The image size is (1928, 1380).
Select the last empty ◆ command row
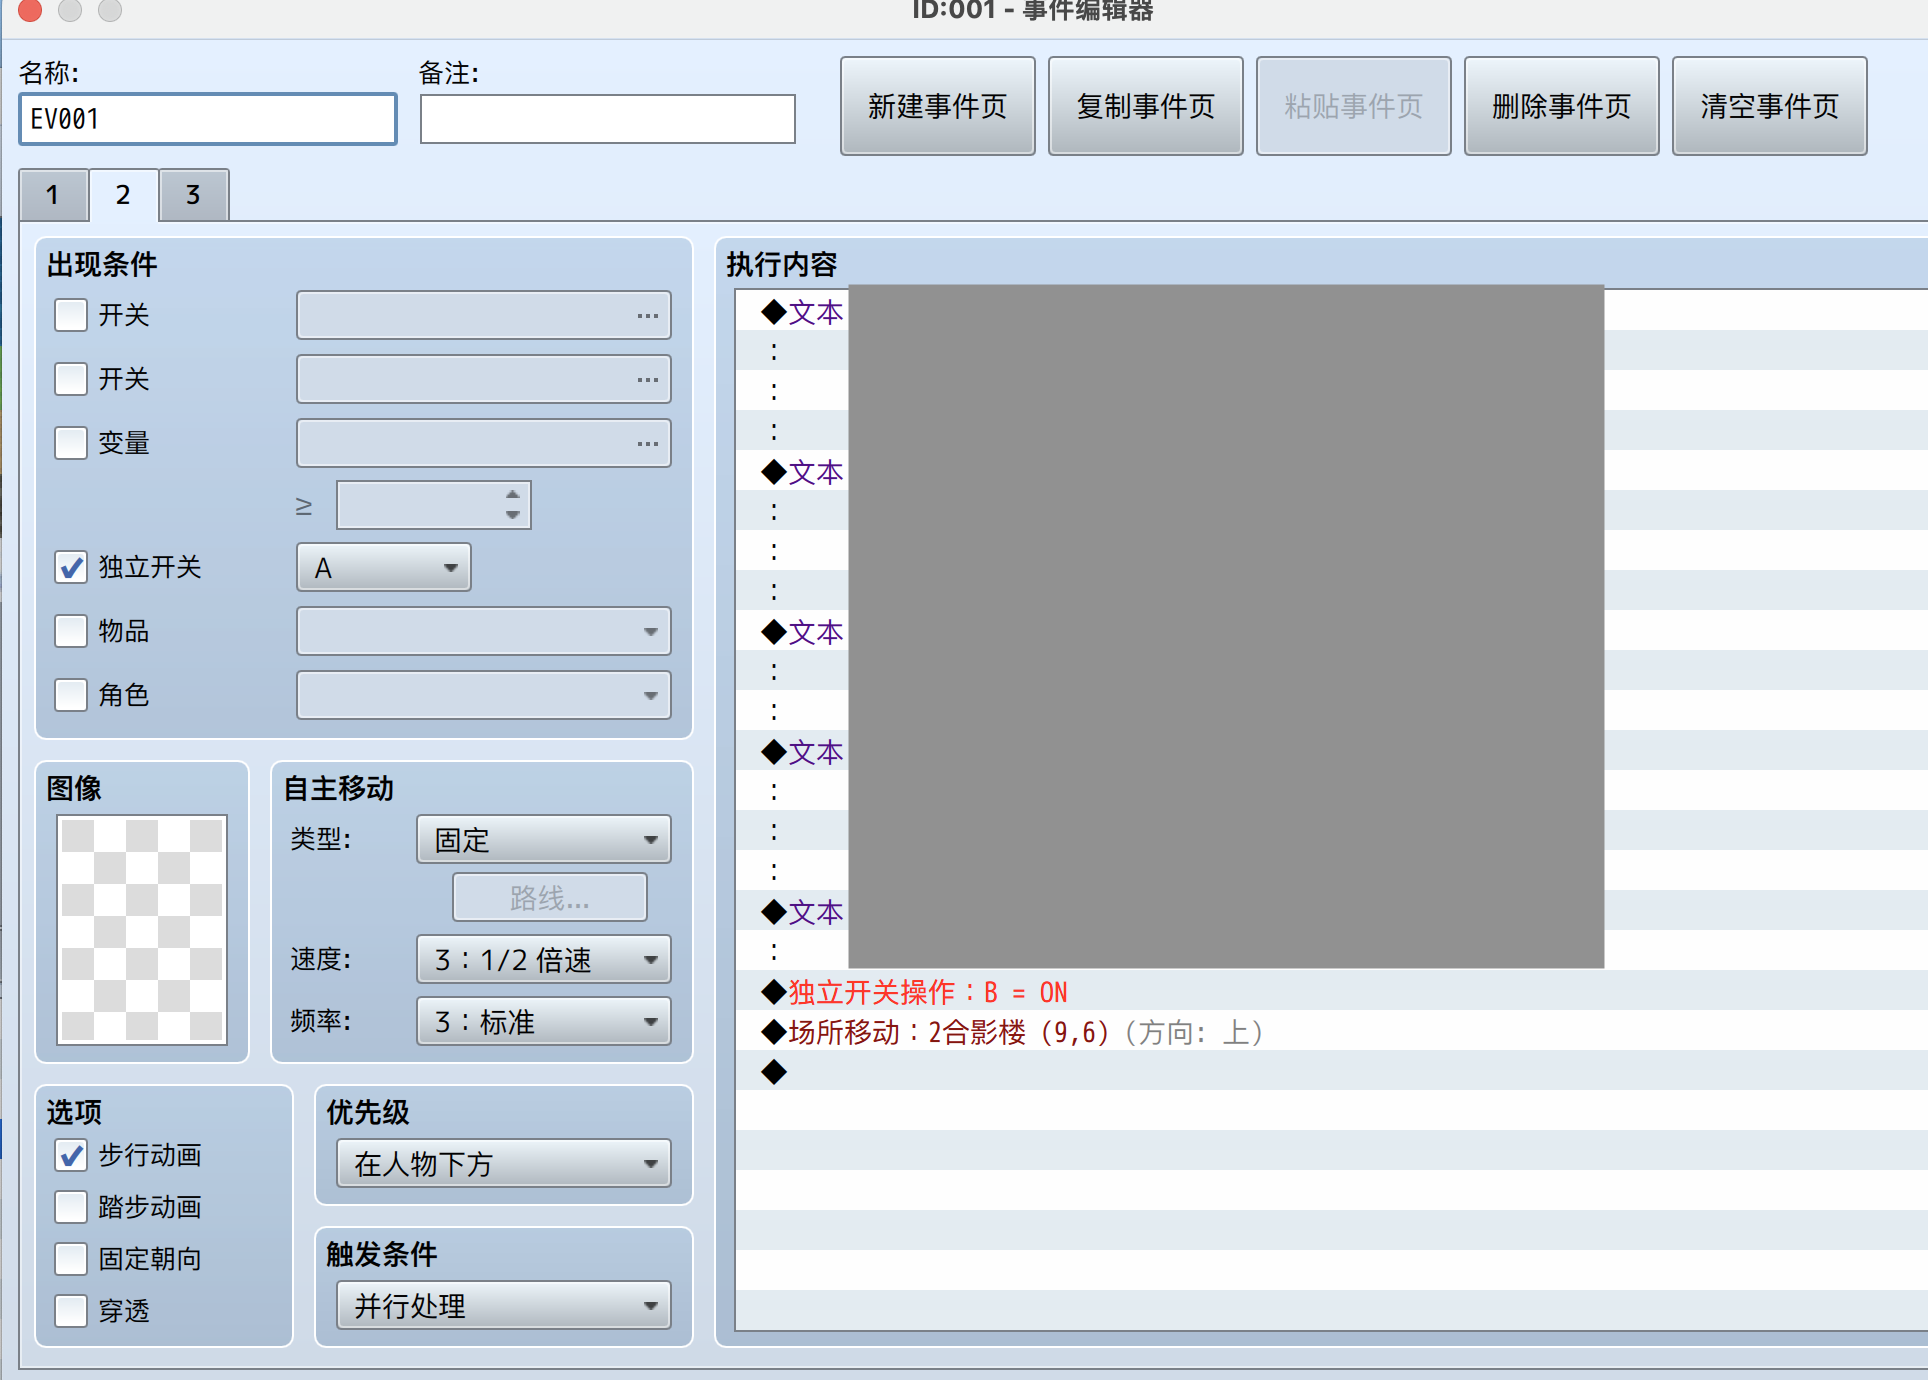[1331, 1072]
